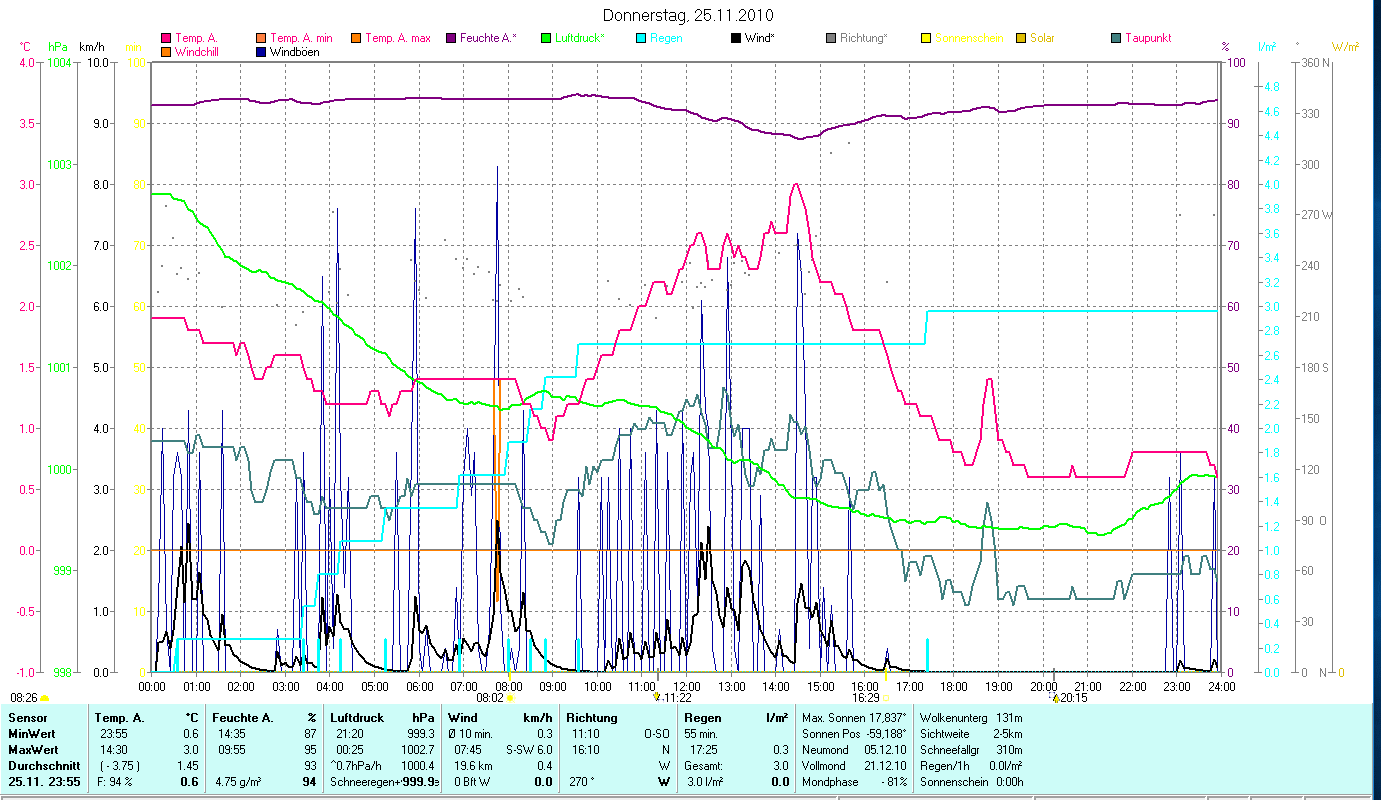Screen dimensions: 1381x800
Task: Click the Wind column header in table
Action: click(x=463, y=718)
